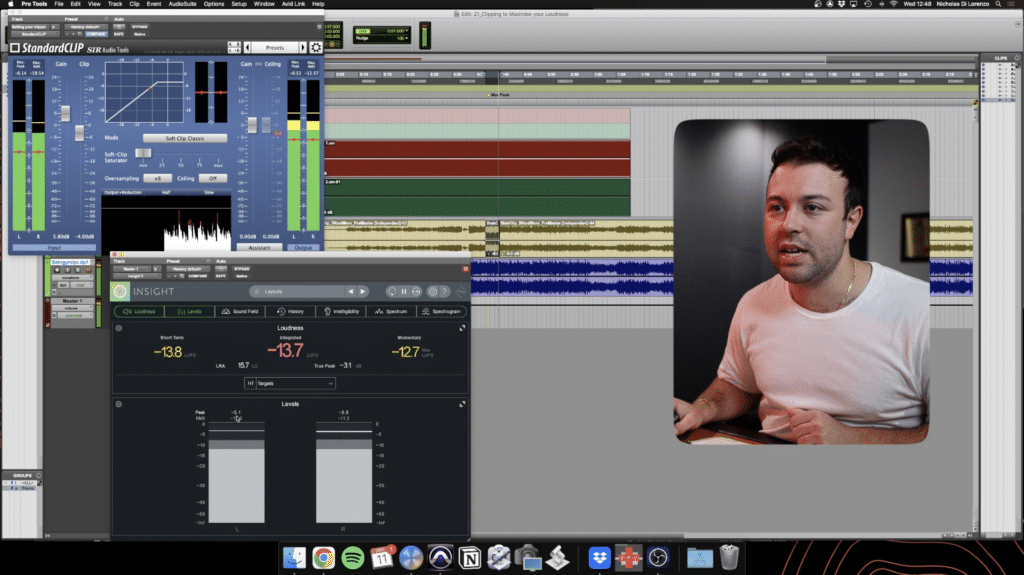Image resolution: width=1024 pixels, height=575 pixels.
Task: Open Calendar from the Dock
Action: (382, 557)
